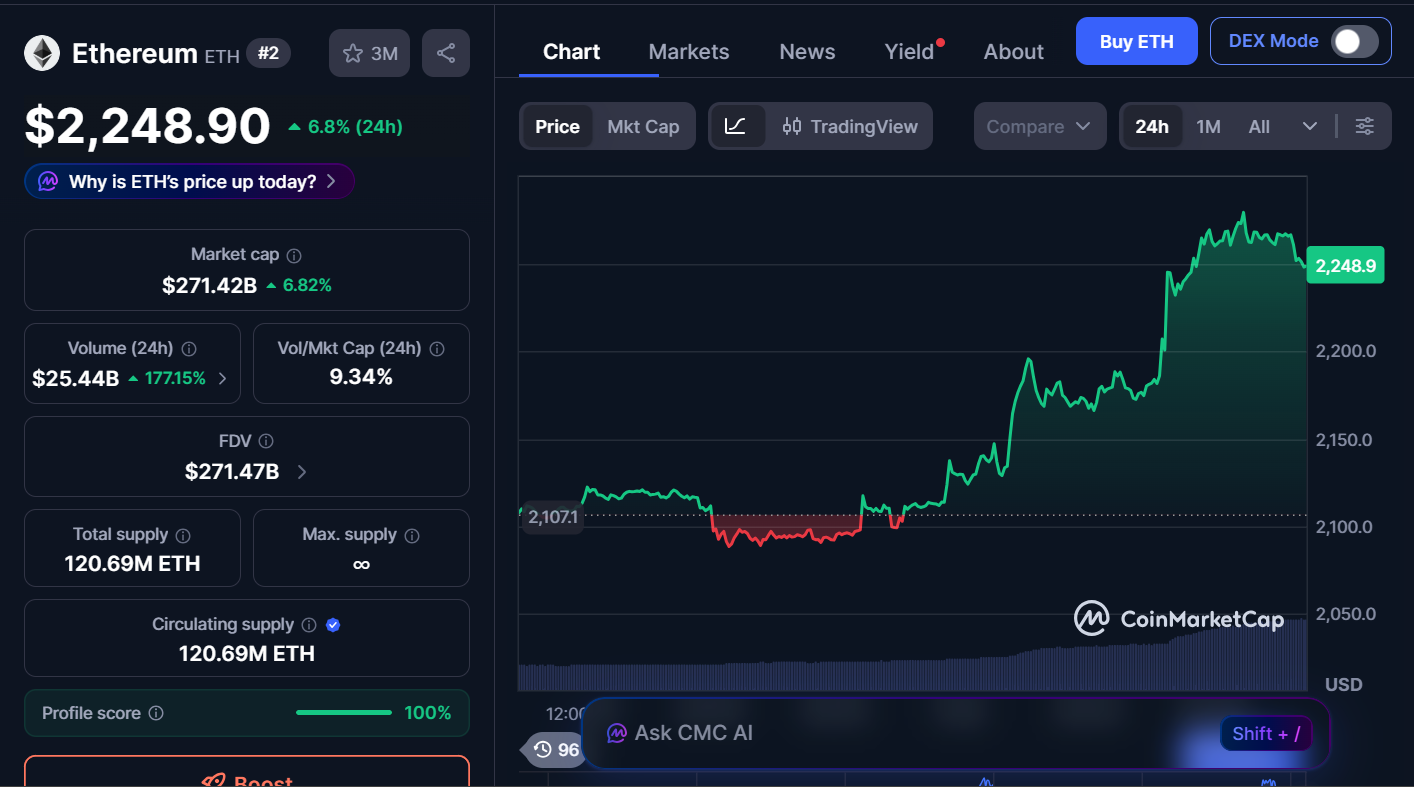1414x787 pixels.
Task: Switch to the Markets tab
Action: point(688,51)
